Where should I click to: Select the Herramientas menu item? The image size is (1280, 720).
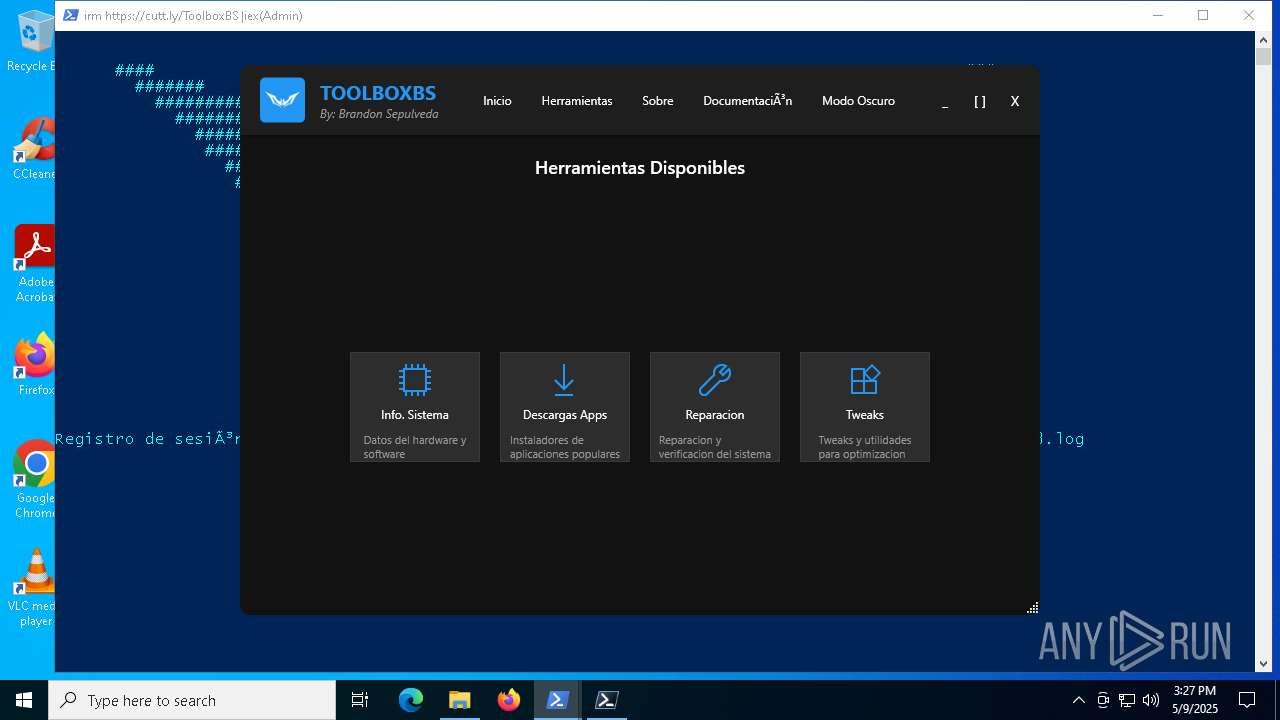point(577,101)
